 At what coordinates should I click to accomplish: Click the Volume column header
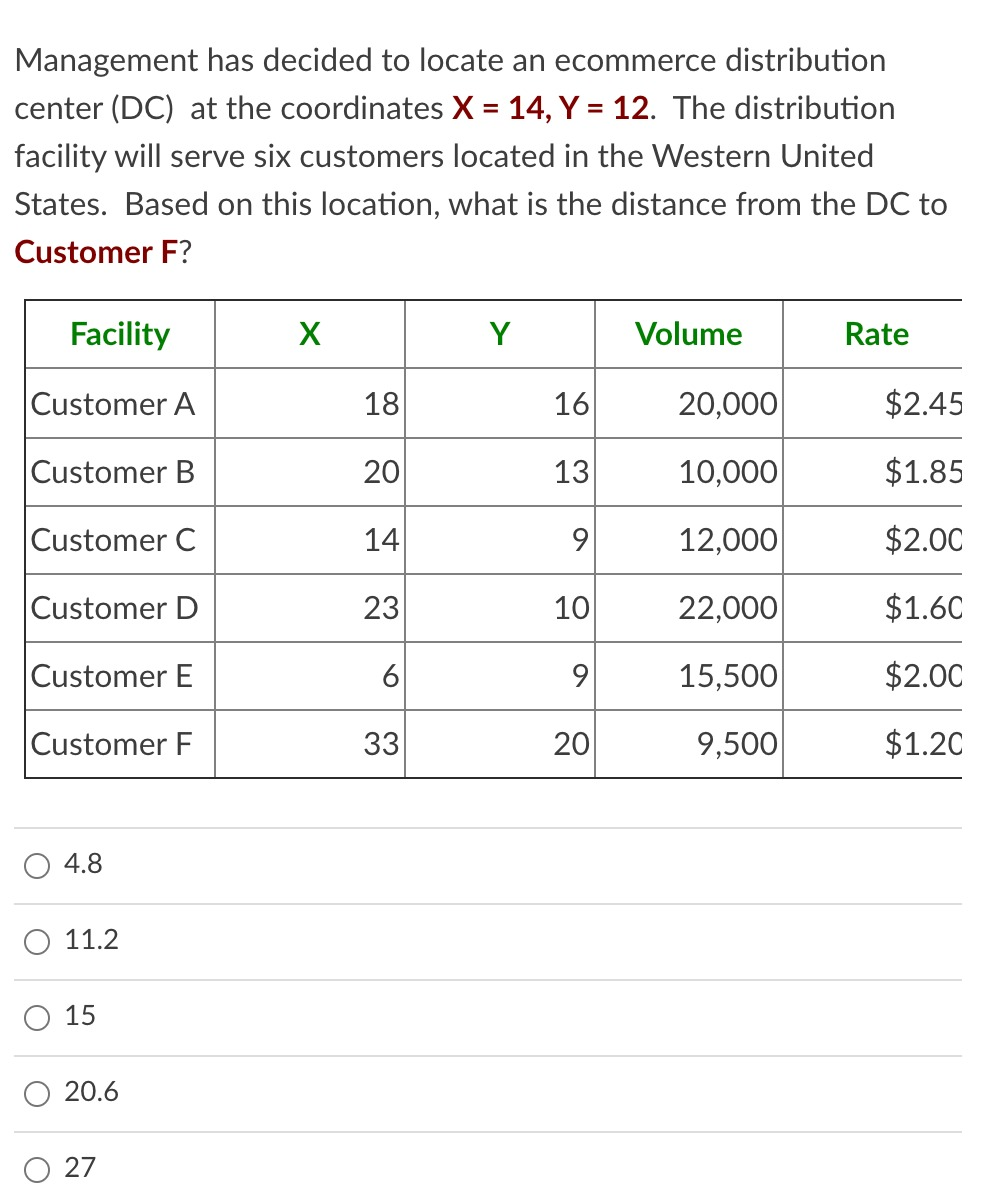(x=689, y=334)
